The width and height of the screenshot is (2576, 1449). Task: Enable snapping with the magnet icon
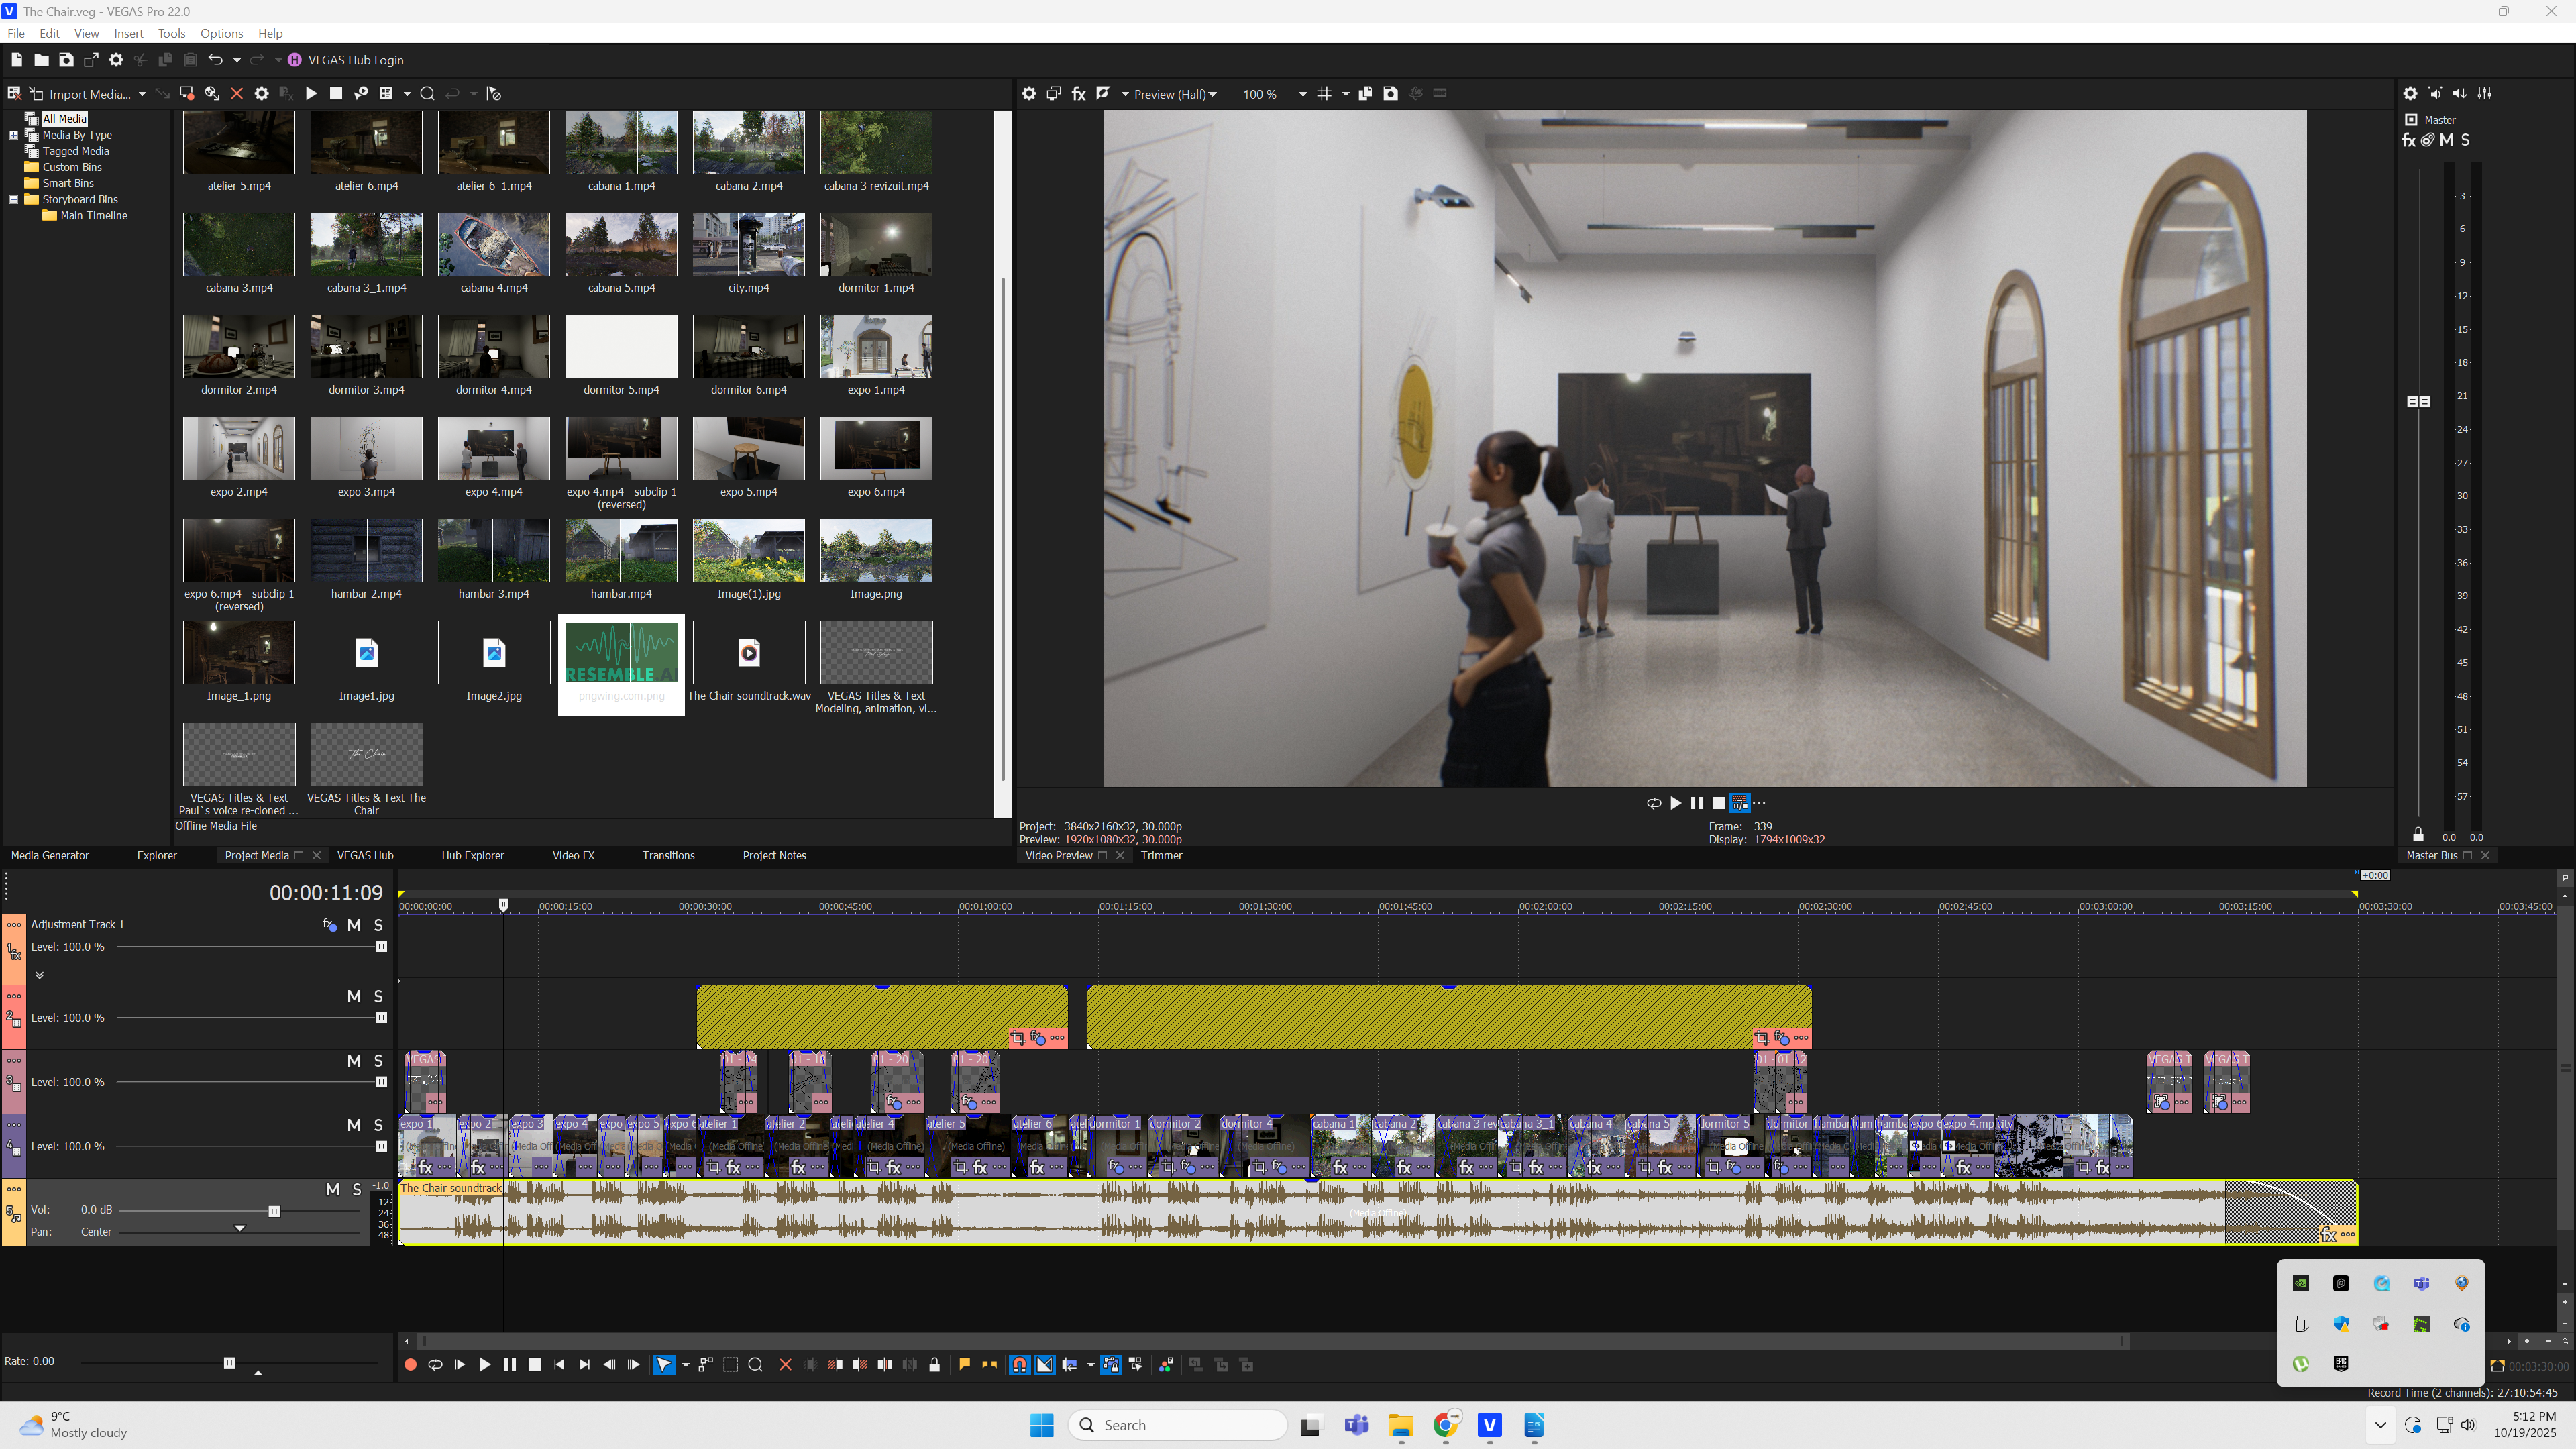[1019, 1365]
